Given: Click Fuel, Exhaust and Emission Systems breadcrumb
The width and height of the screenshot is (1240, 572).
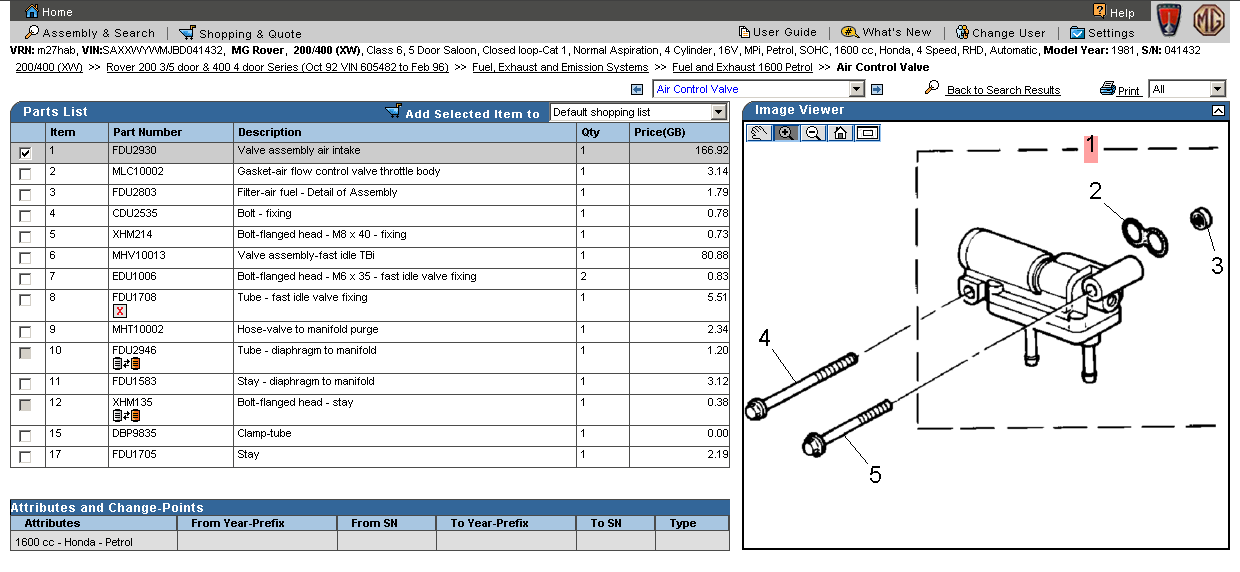Looking at the screenshot, I should (x=560, y=67).
